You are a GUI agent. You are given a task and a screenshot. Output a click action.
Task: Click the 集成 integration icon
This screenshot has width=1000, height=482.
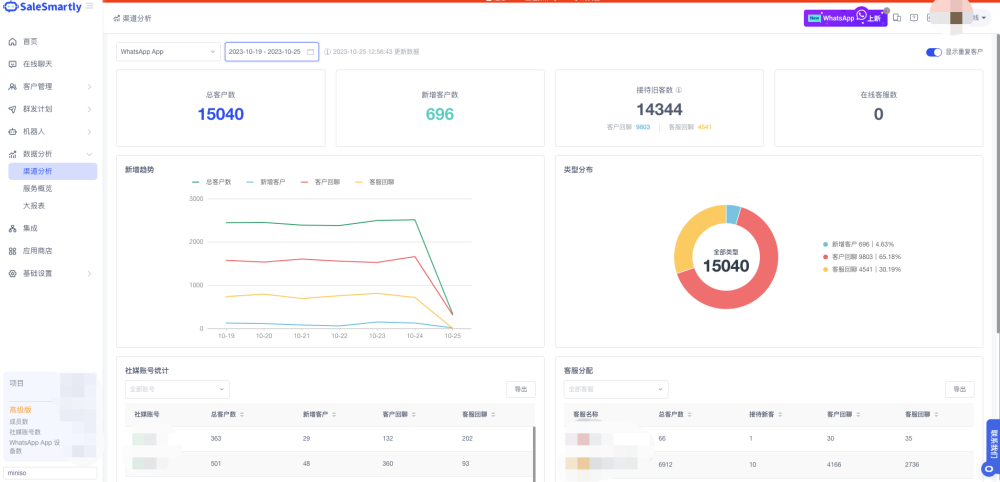click(12, 228)
